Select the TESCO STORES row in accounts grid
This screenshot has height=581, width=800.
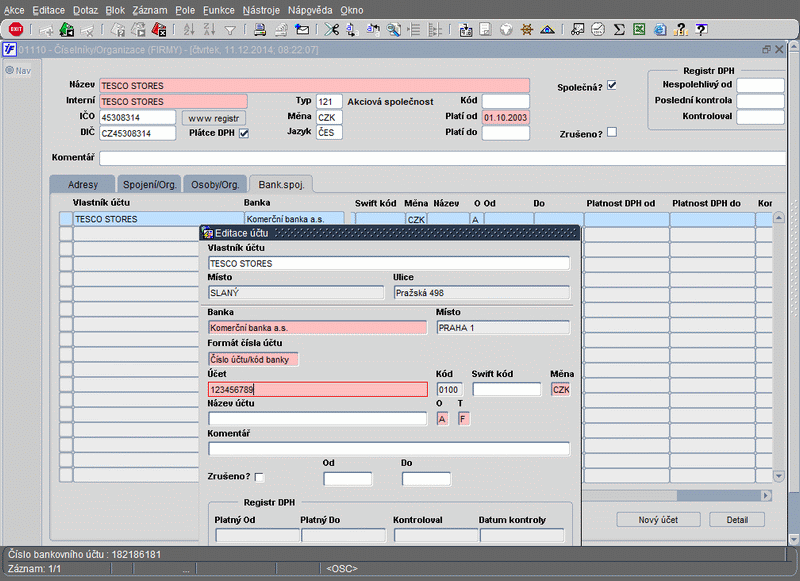point(158,219)
